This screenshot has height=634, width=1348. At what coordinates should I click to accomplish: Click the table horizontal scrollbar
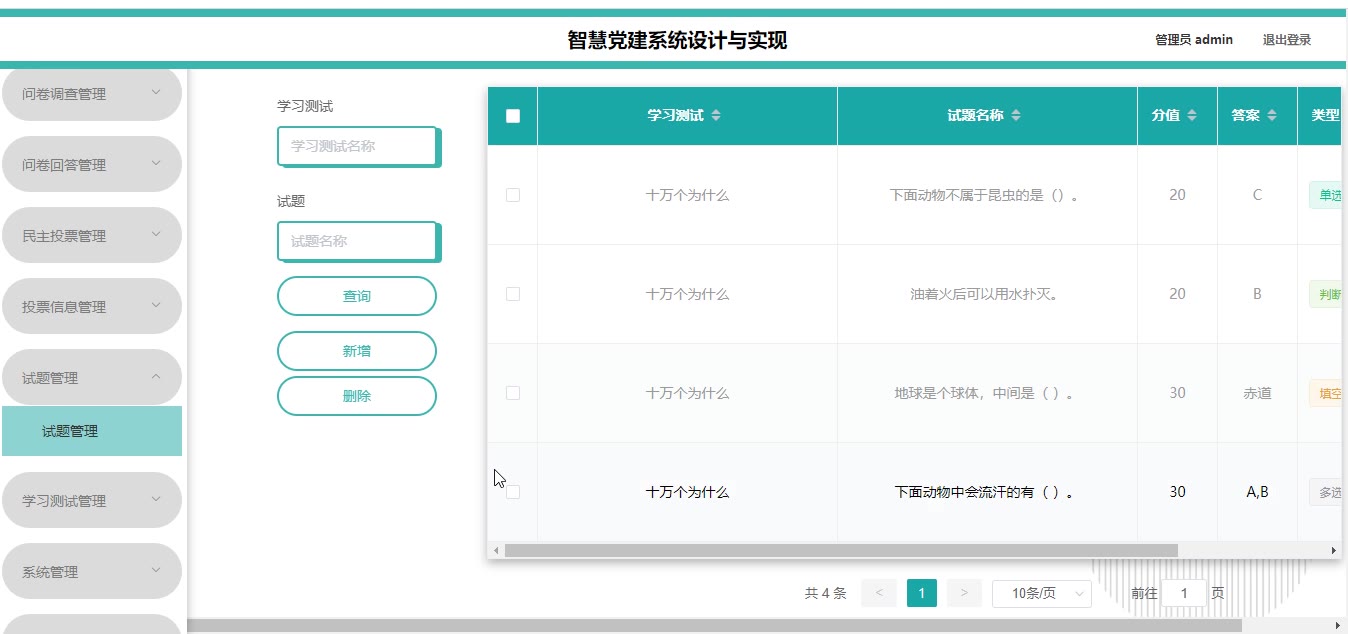point(840,550)
